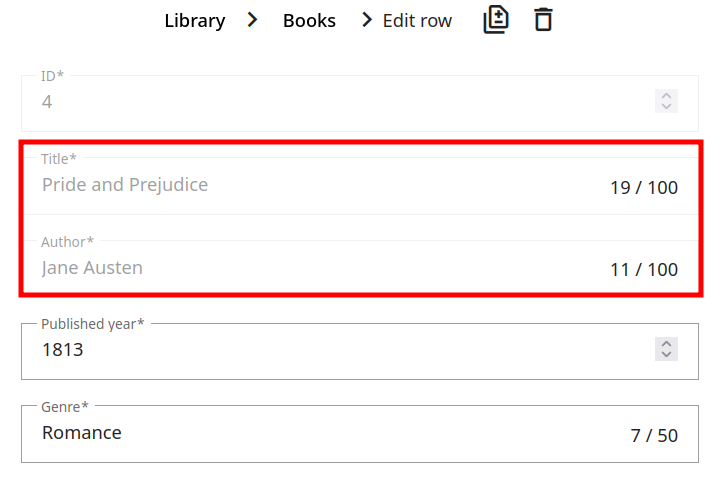
Task: Click the duplicate row icon
Action: 496,19
